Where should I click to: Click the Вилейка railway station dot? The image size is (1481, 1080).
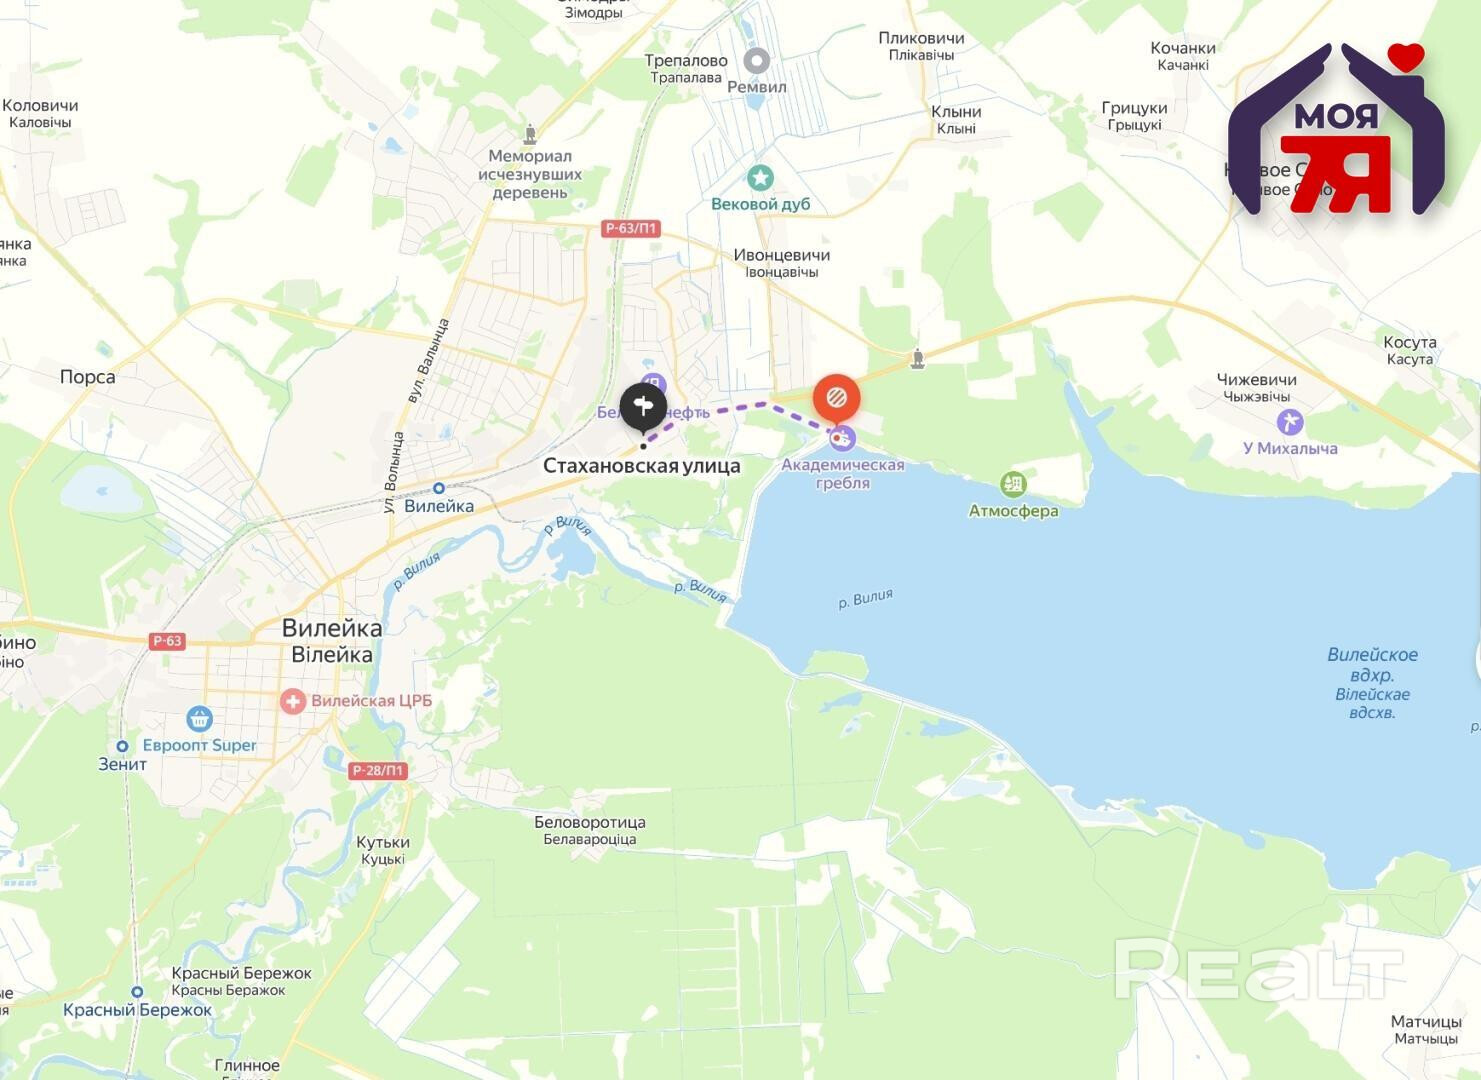(x=438, y=488)
